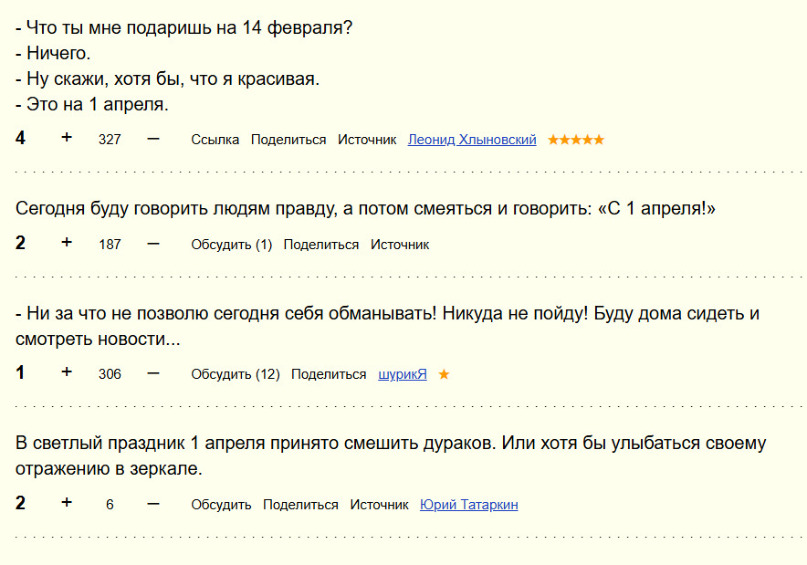Share the 14 февраля joke via Поделиться
This screenshot has width=807, height=565.
click(289, 140)
